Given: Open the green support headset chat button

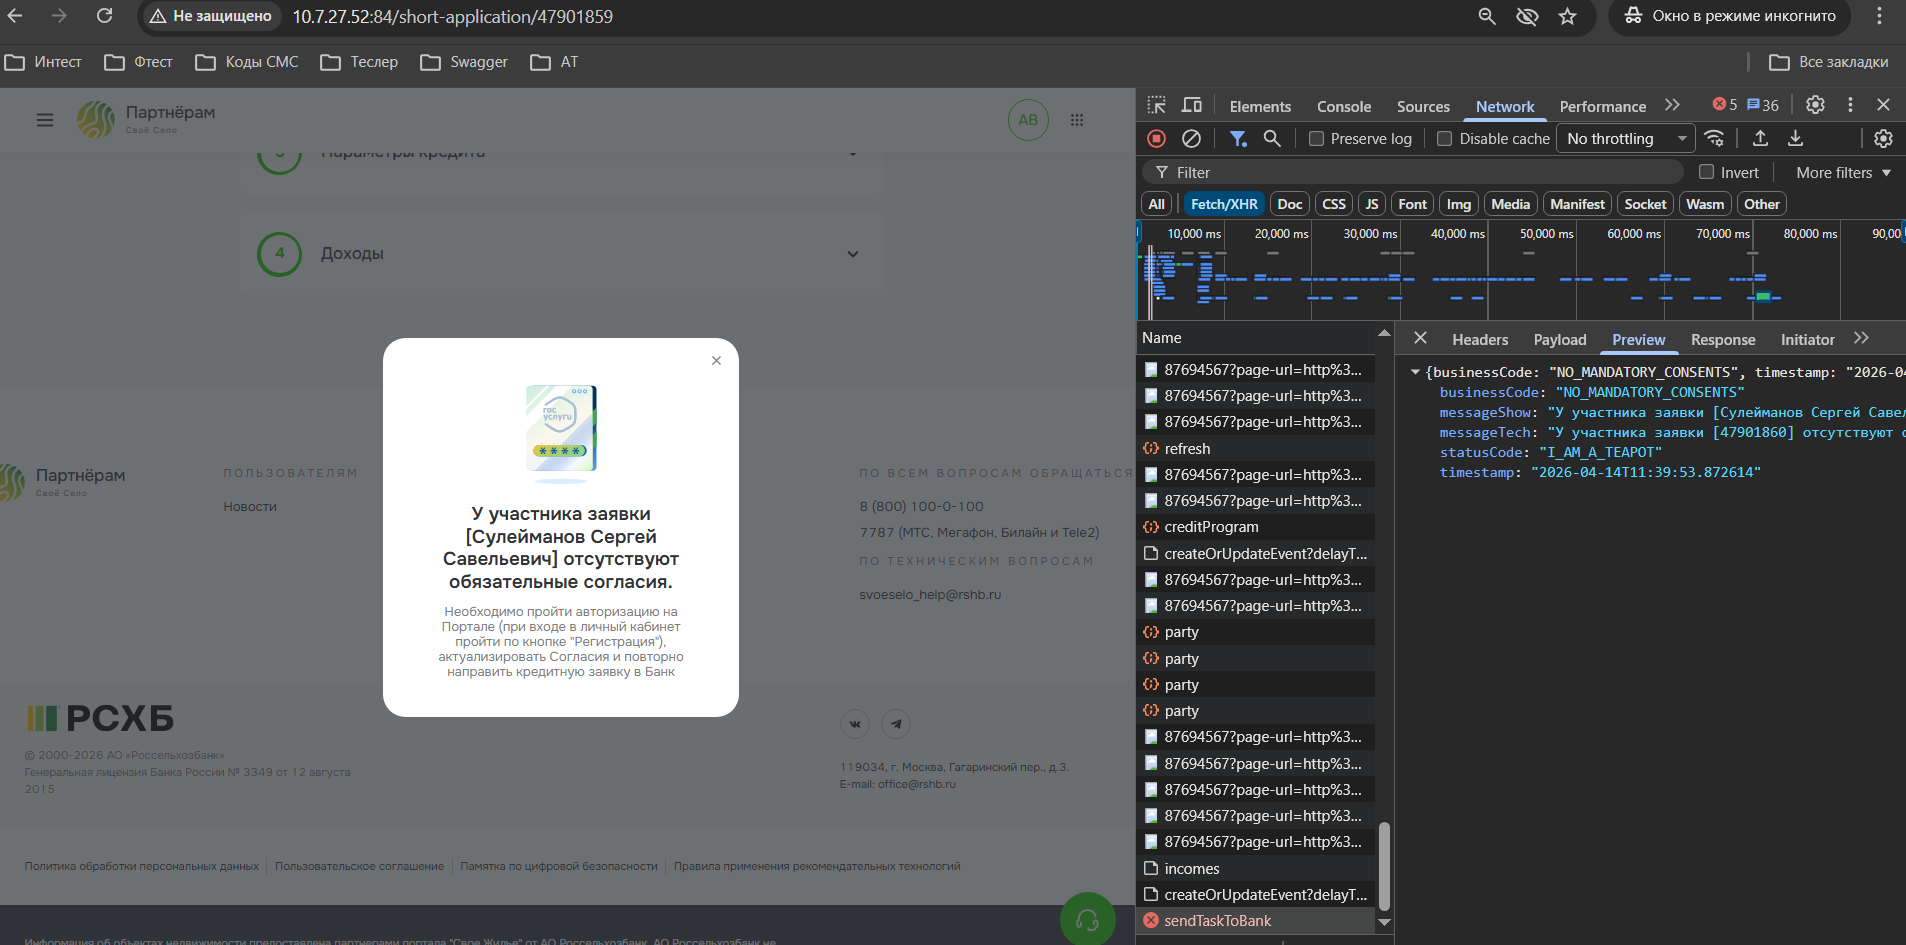Looking at the screenshot, I should (x=1087, y=919).
